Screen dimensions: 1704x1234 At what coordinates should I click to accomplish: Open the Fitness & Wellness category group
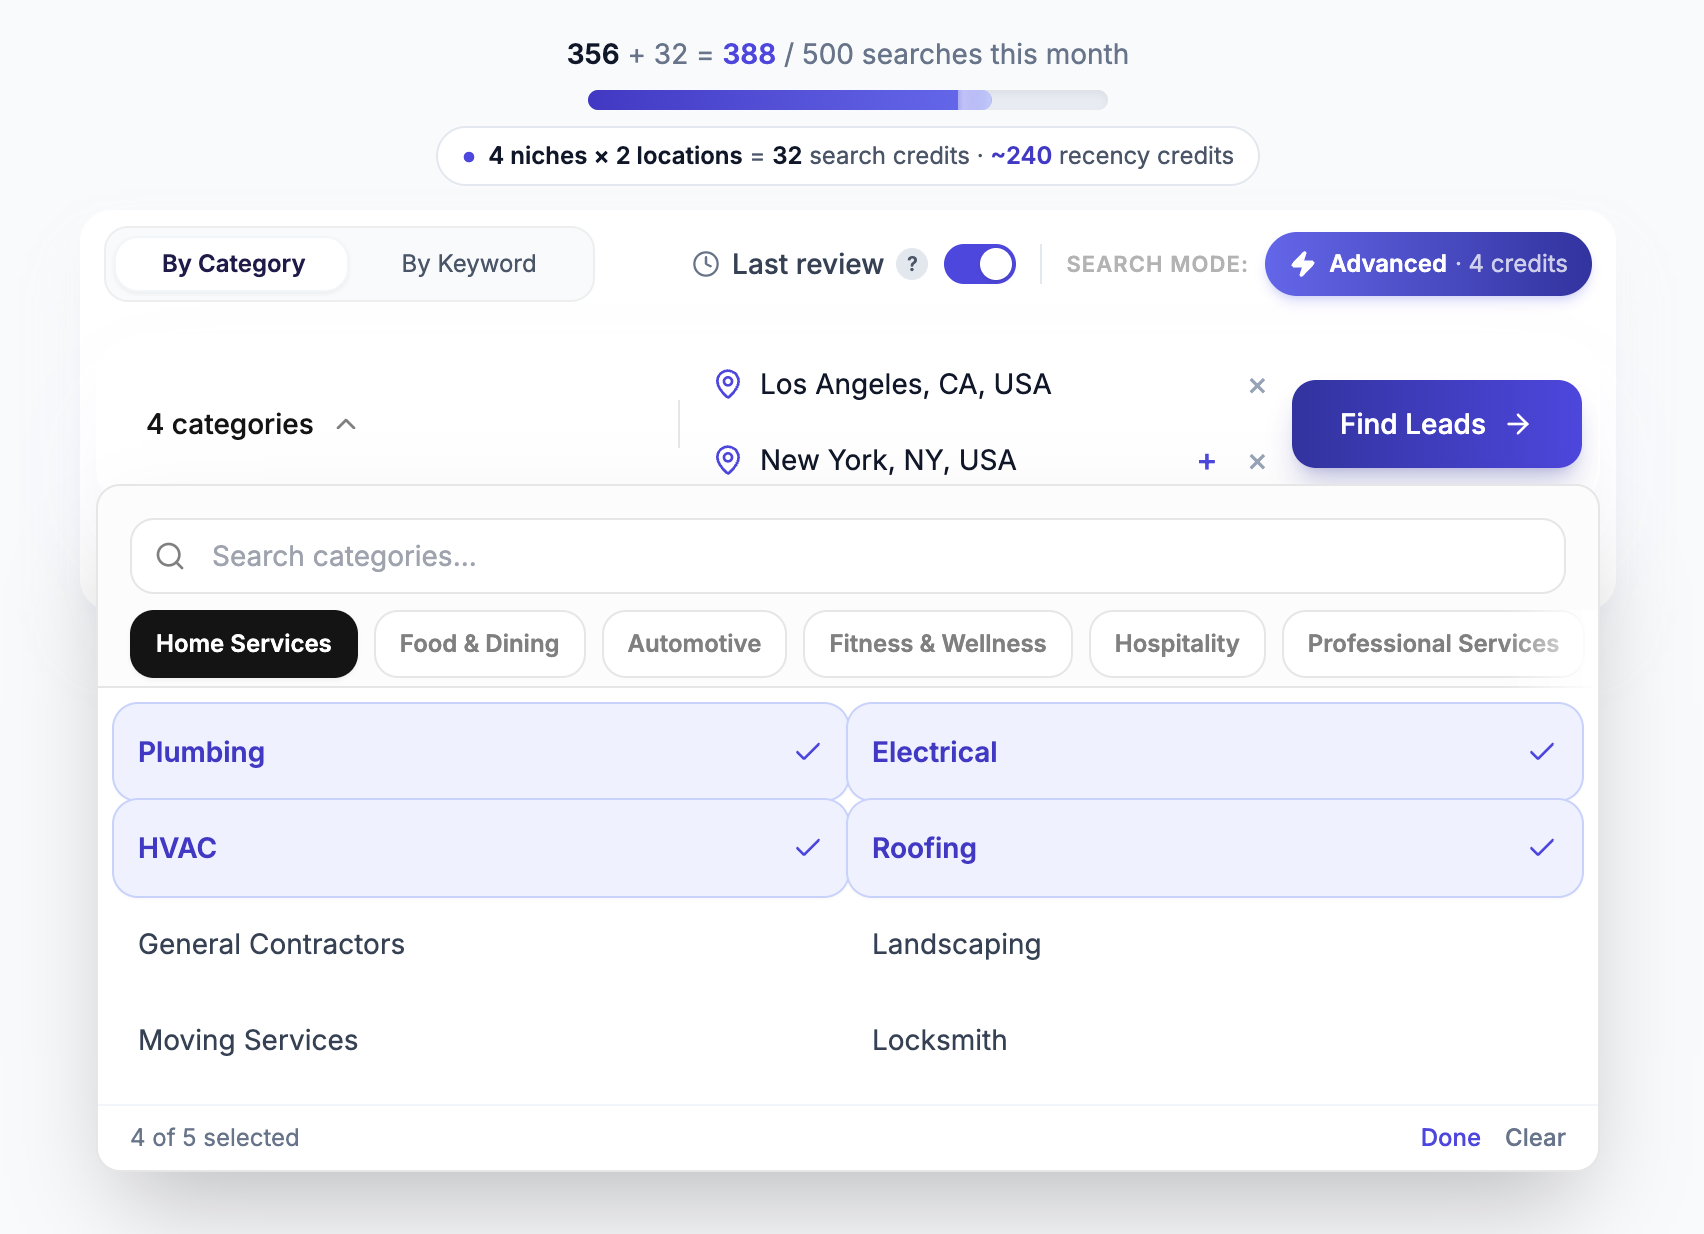(938, 644)
